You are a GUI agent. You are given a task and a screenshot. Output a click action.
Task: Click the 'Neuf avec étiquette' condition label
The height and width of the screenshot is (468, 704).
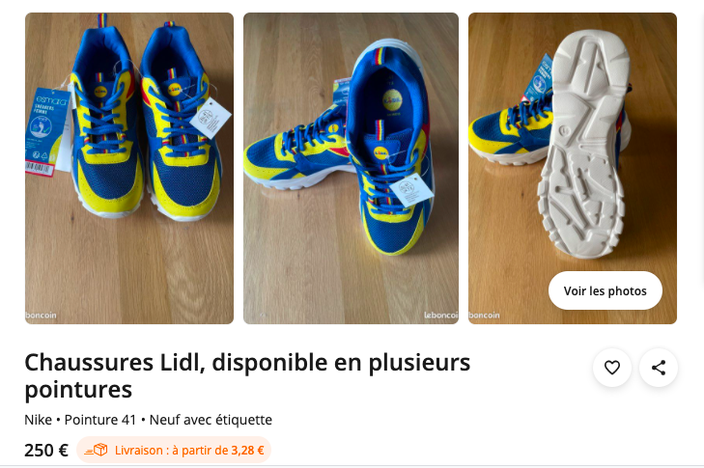[211, 420]
